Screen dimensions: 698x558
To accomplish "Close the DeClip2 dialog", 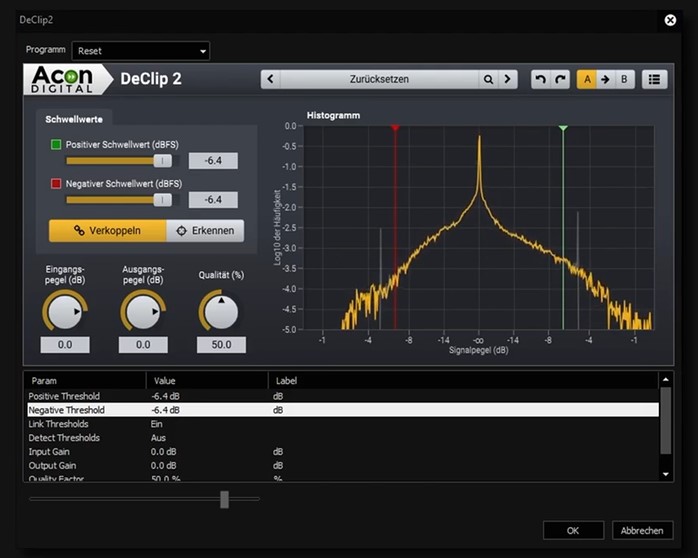I will [x=670, y=20].
